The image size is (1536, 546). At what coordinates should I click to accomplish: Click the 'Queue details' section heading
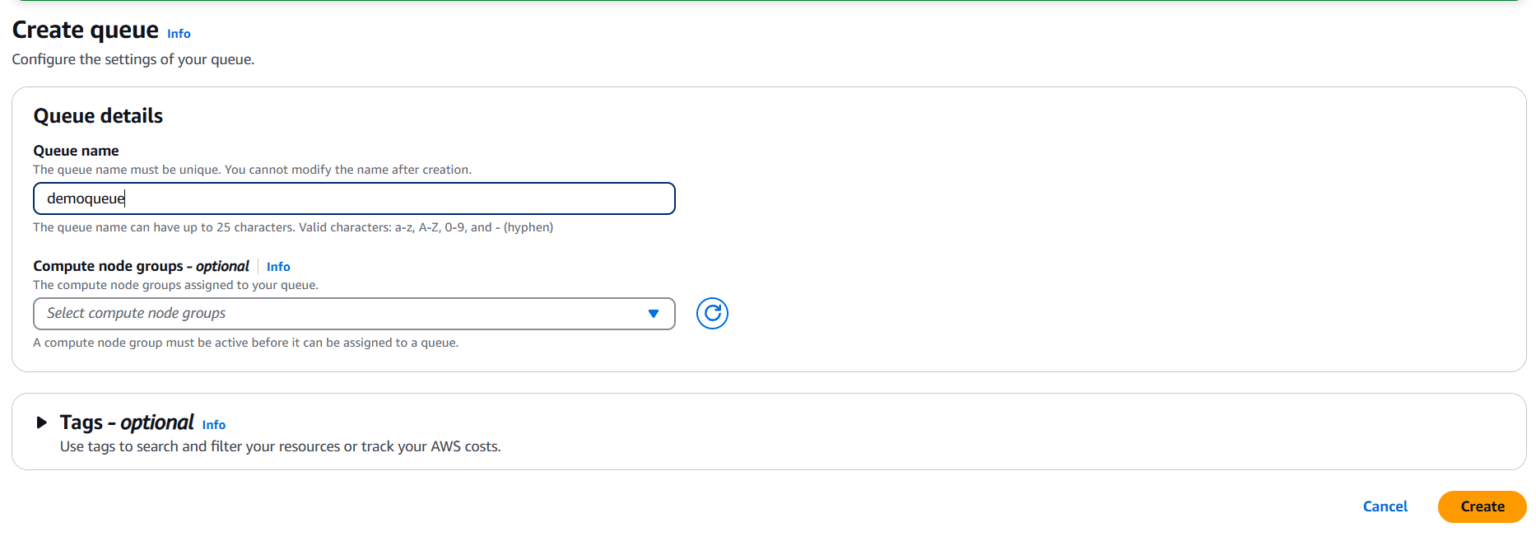98,116
